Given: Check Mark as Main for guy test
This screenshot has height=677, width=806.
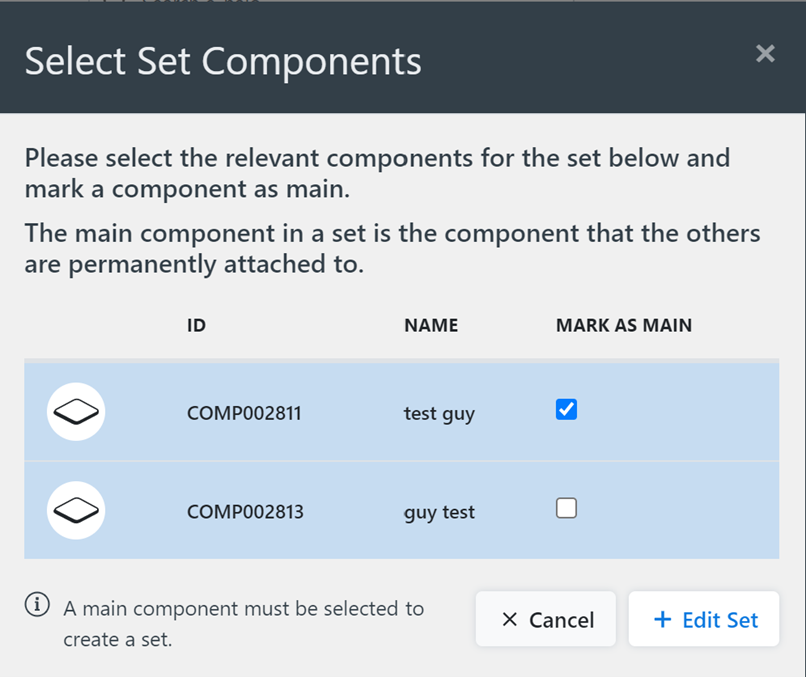Looking at the screenshot, I should (566, 508).
